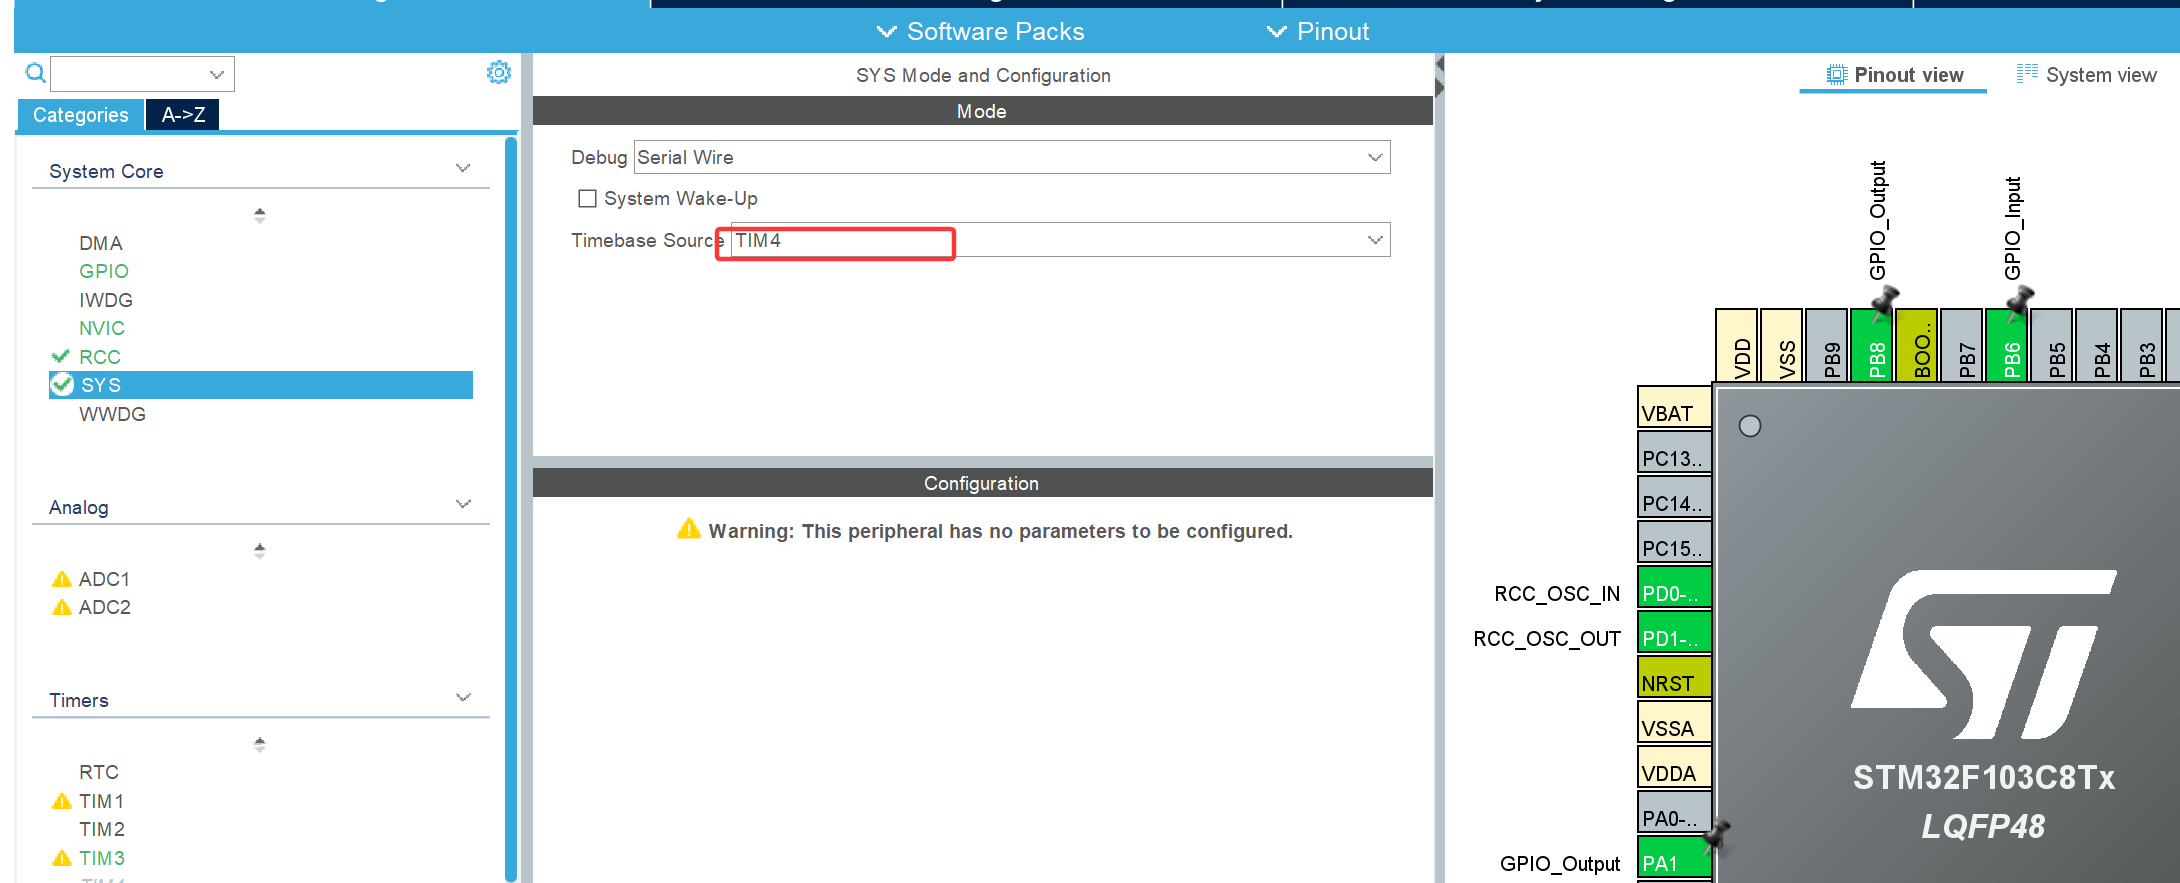Click the green PA1 pin
This screenshot has height=883, width=2180.
tap(1674, 857)
